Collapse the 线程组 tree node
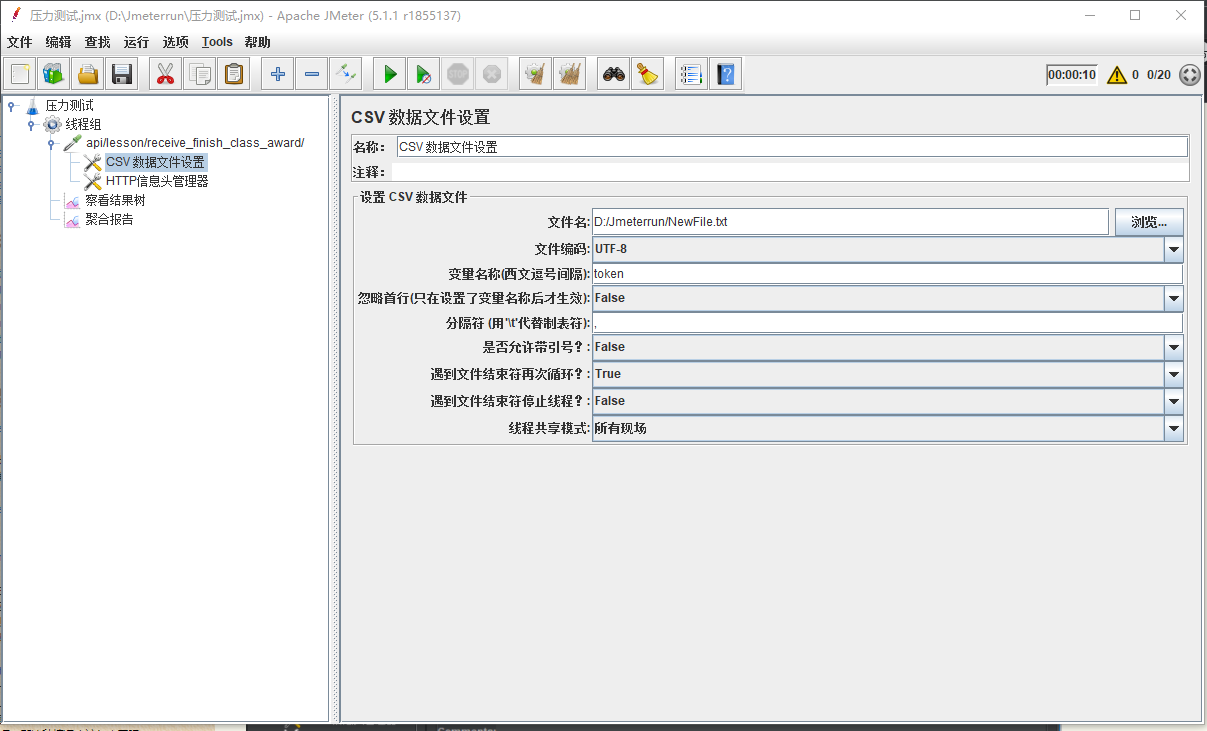This screenshot has height=731, width=1207. 31,124
